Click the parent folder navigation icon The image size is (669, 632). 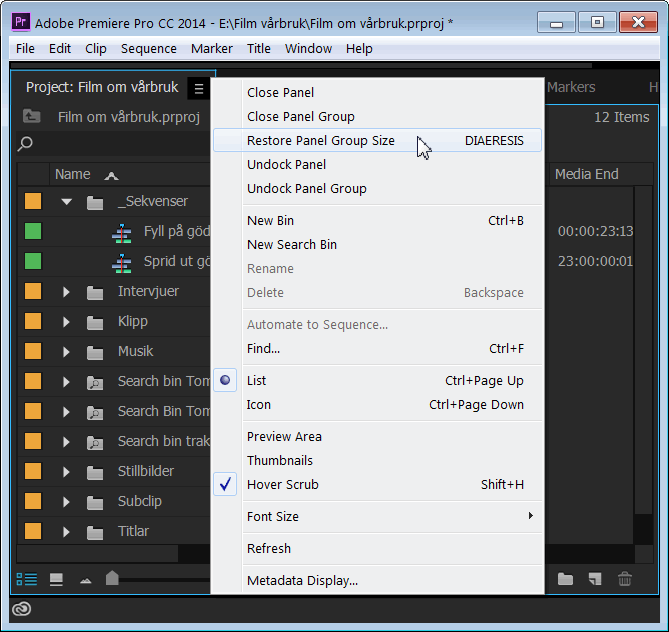(x=32, y=117)
